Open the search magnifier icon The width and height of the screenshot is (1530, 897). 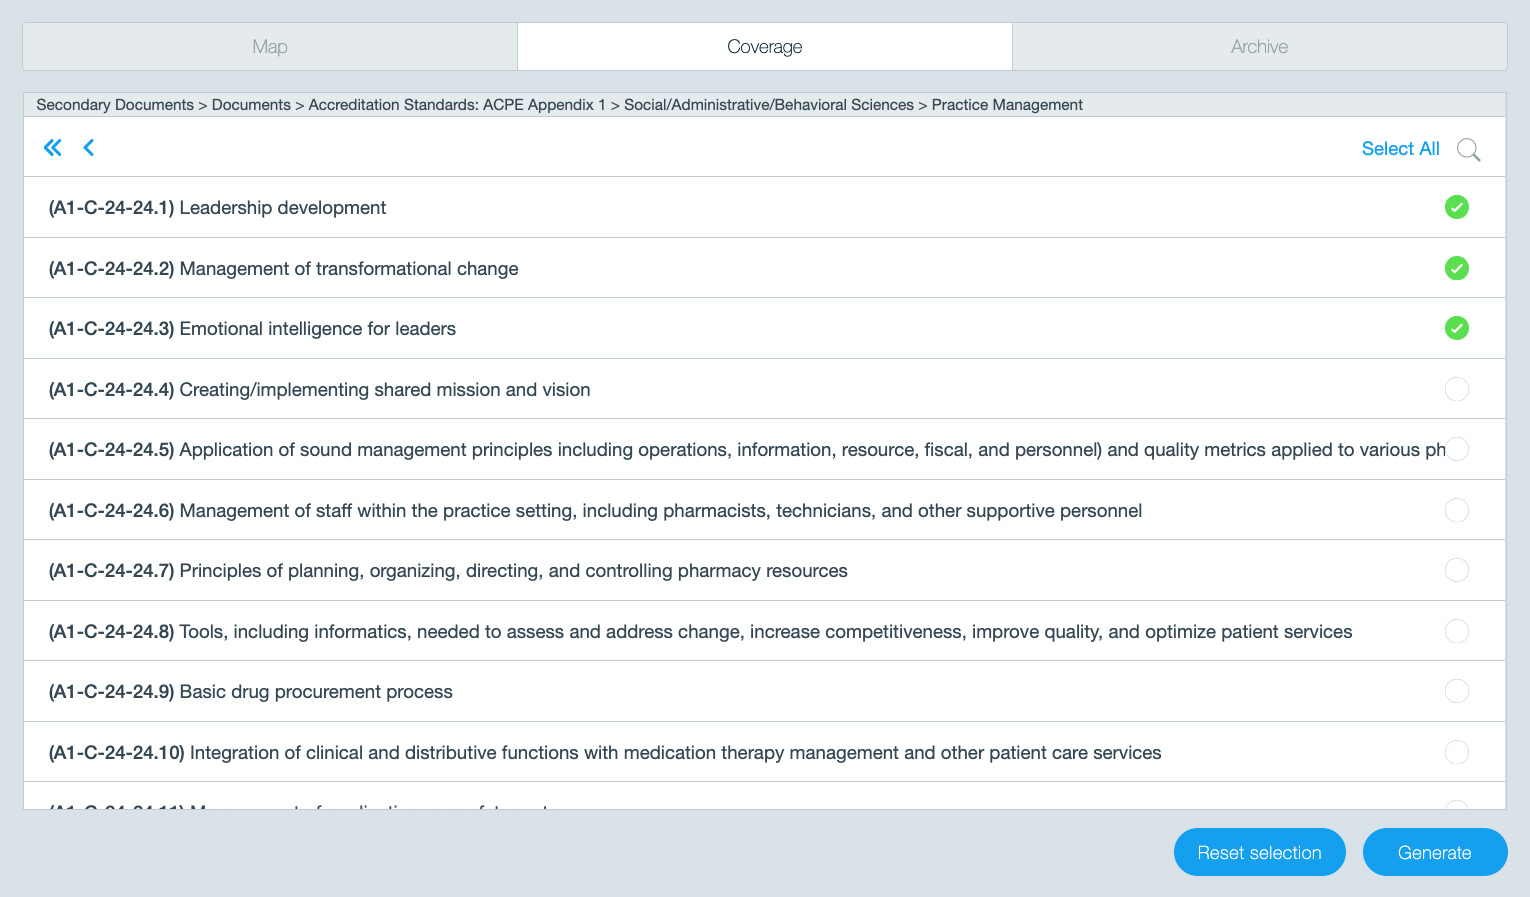(1468, 149)
